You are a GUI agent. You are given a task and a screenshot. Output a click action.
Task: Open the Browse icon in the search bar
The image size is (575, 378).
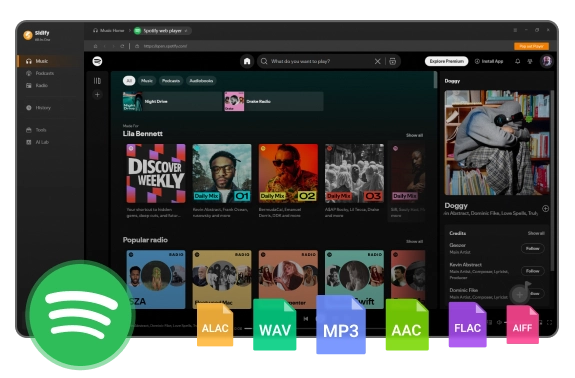pyautogui.click(x=392, y=61)
